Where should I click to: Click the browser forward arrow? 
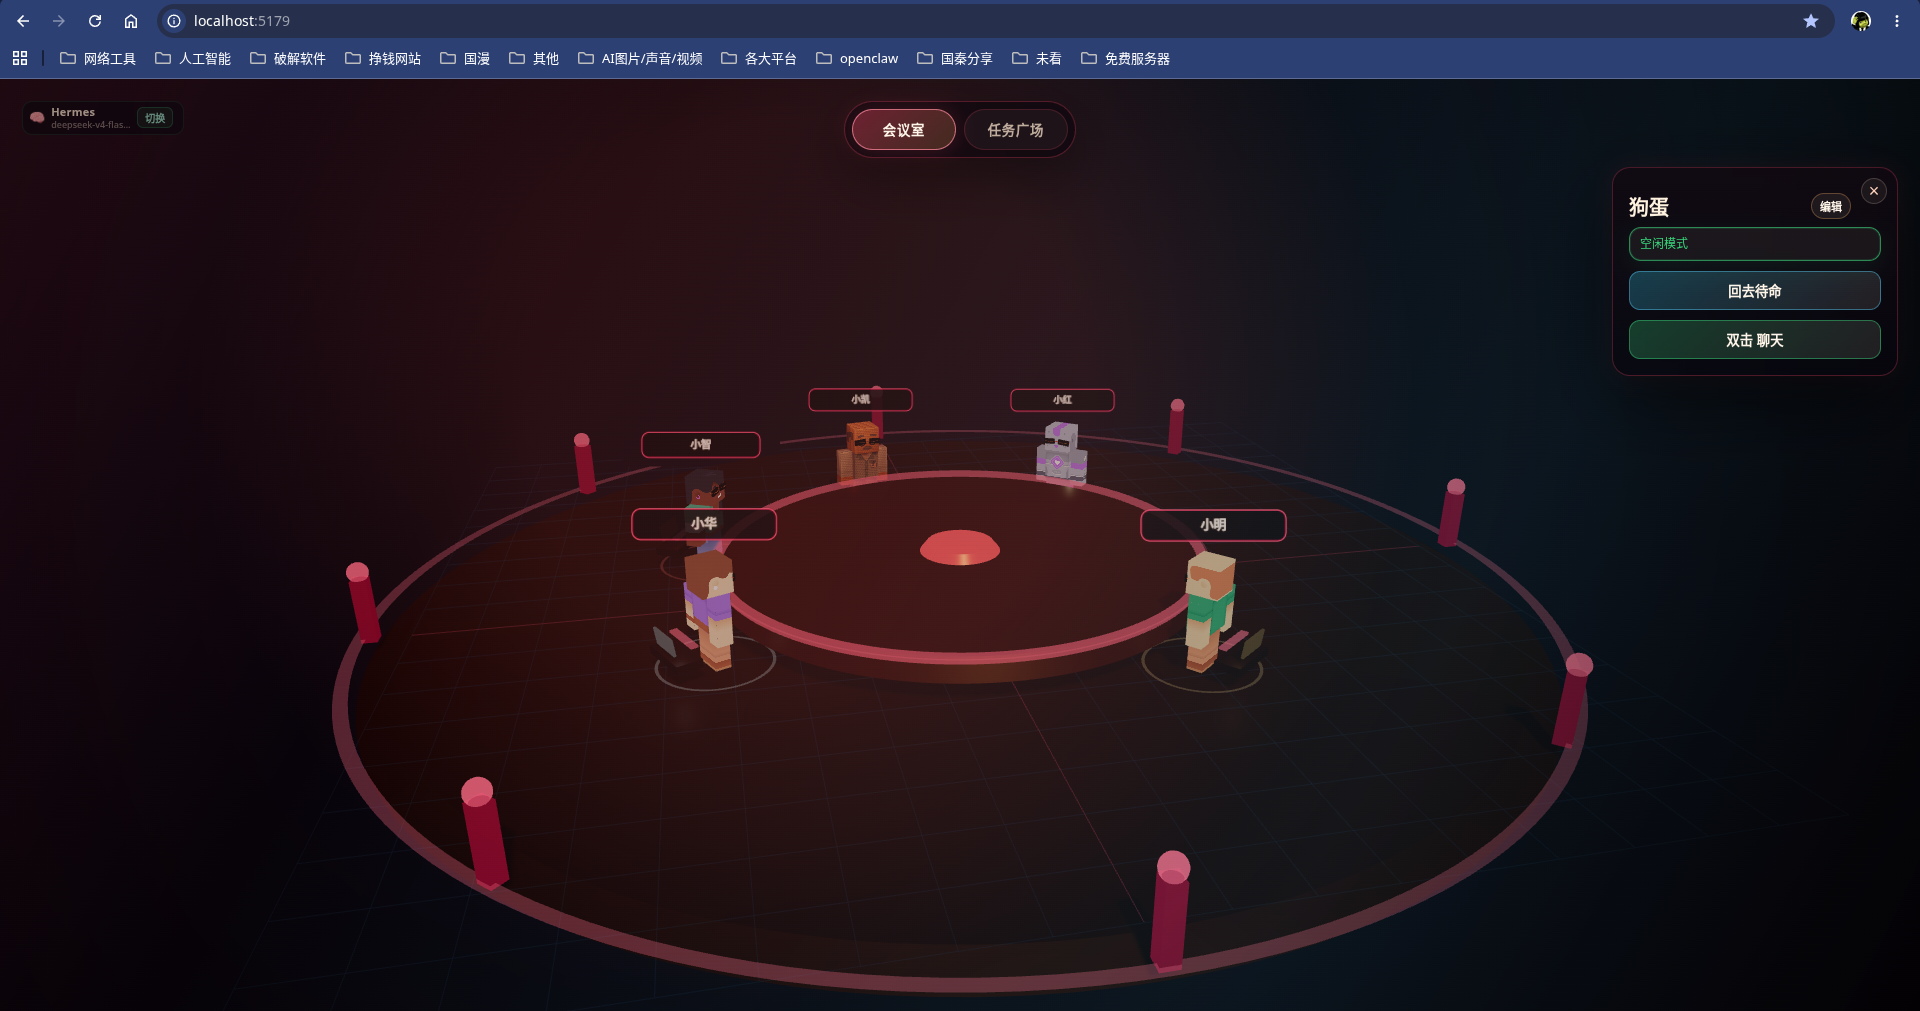(x=59, y=21)
